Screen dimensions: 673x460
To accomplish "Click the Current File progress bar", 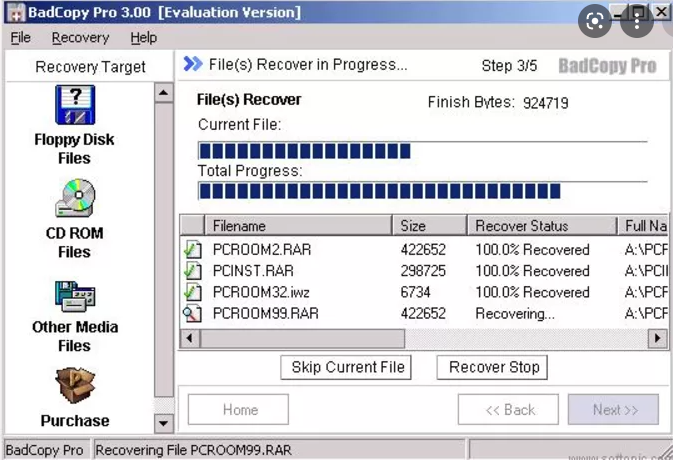I will tap(423, 151).
